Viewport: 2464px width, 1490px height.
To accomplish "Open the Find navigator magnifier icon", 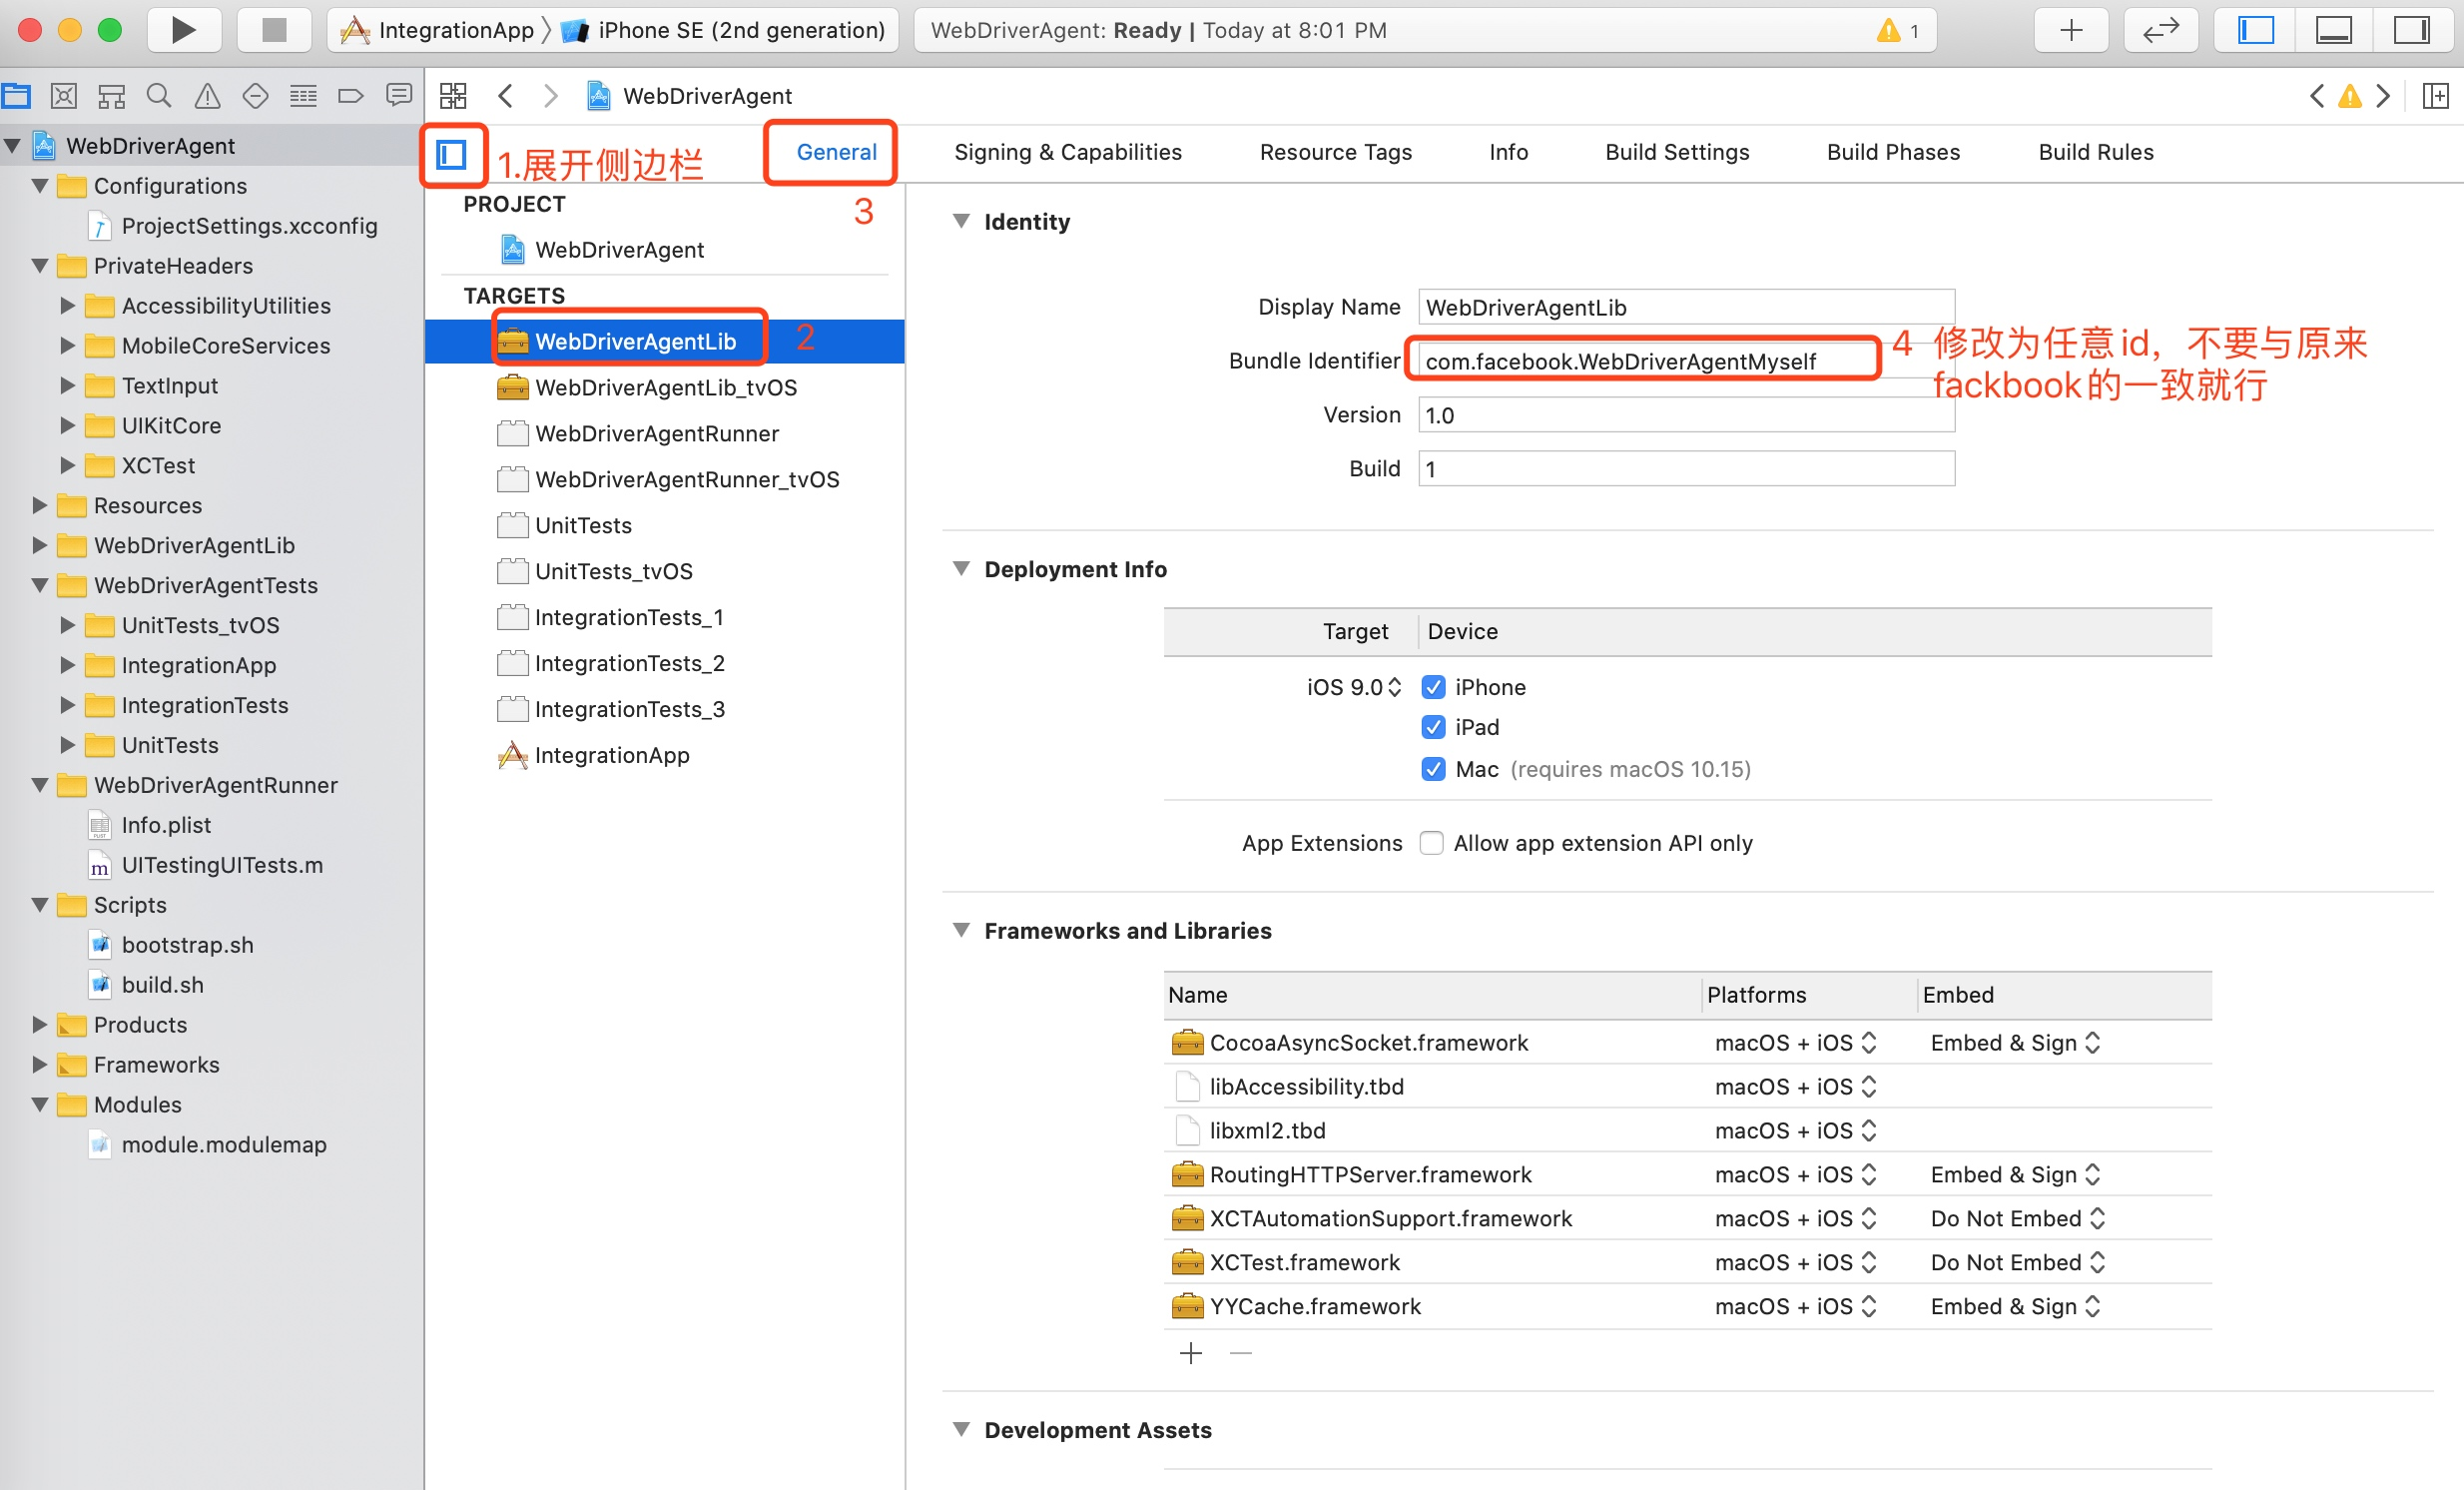I will (x=158, y=96).
